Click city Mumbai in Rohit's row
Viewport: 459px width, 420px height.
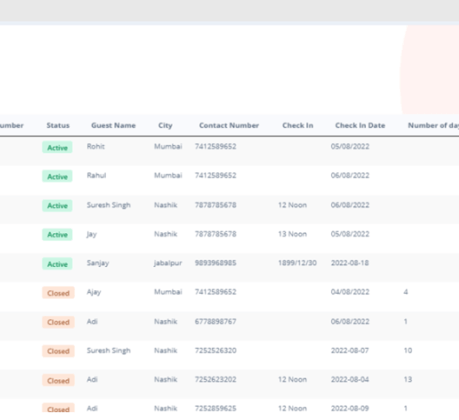point(168,146)
